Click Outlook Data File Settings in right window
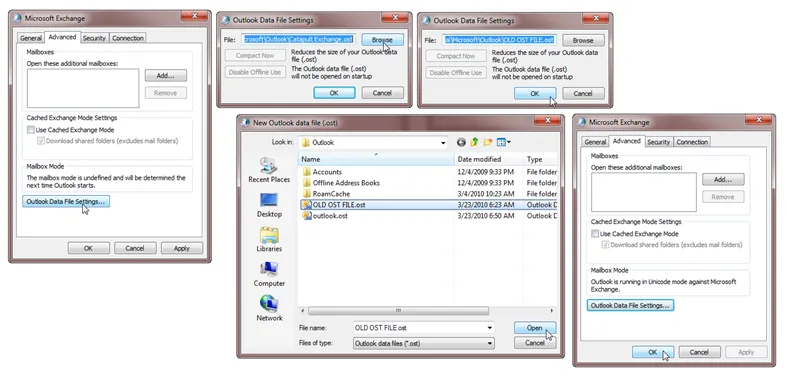 [630, 305]
